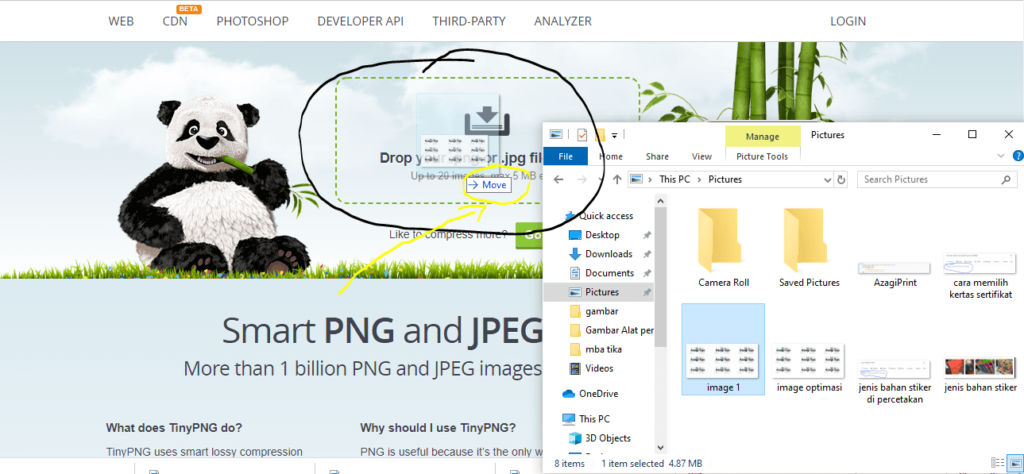Switch to details view in status bar
Image resolution: width=1024 pixels, height=474 pixels.
(997, 463)
